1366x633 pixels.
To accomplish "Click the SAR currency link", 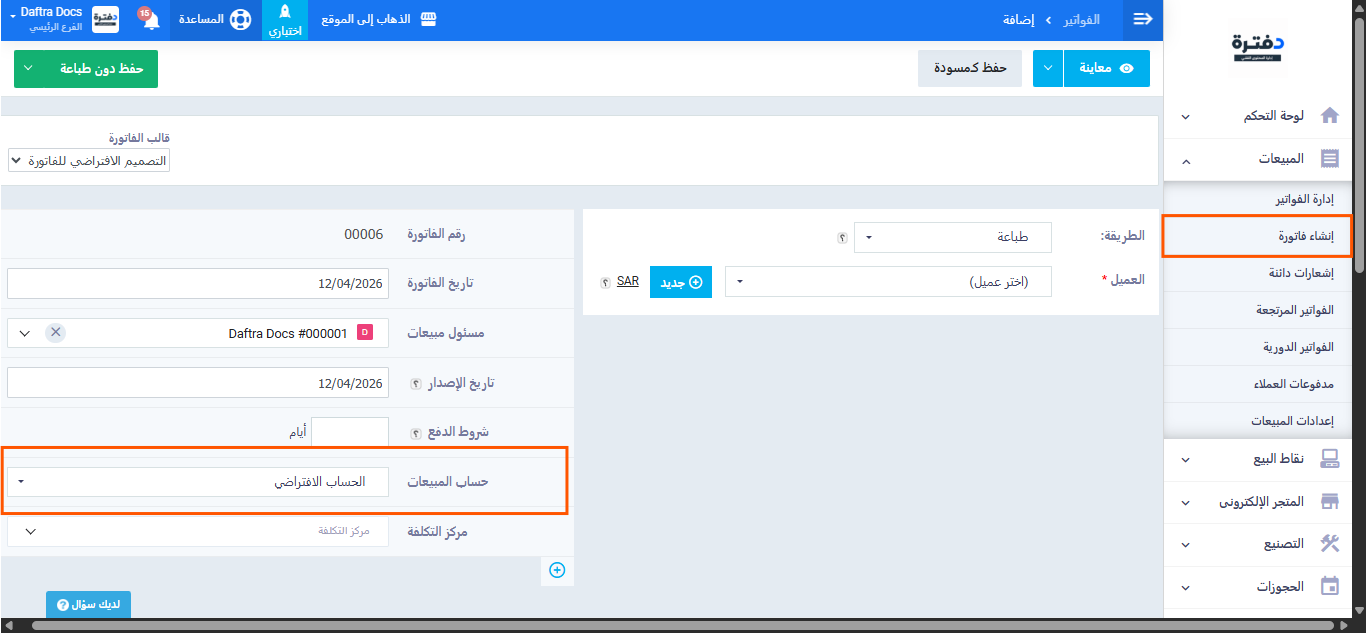I will click(x=628, y=281).
